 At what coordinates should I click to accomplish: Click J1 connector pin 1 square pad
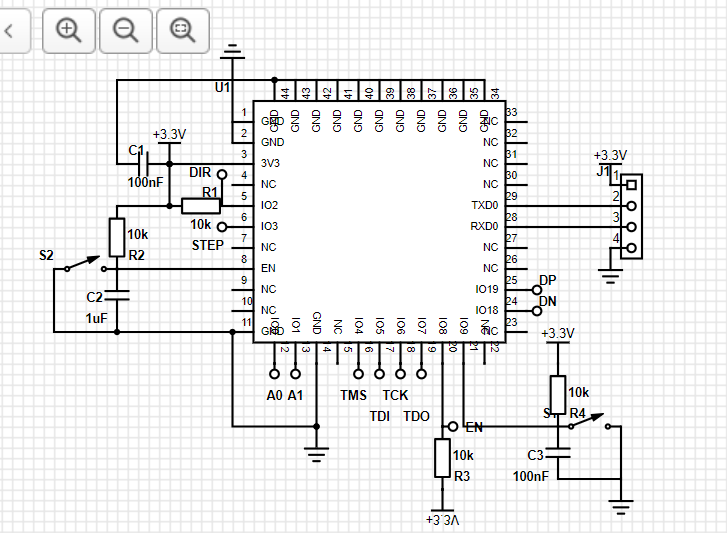pos(631,185)
